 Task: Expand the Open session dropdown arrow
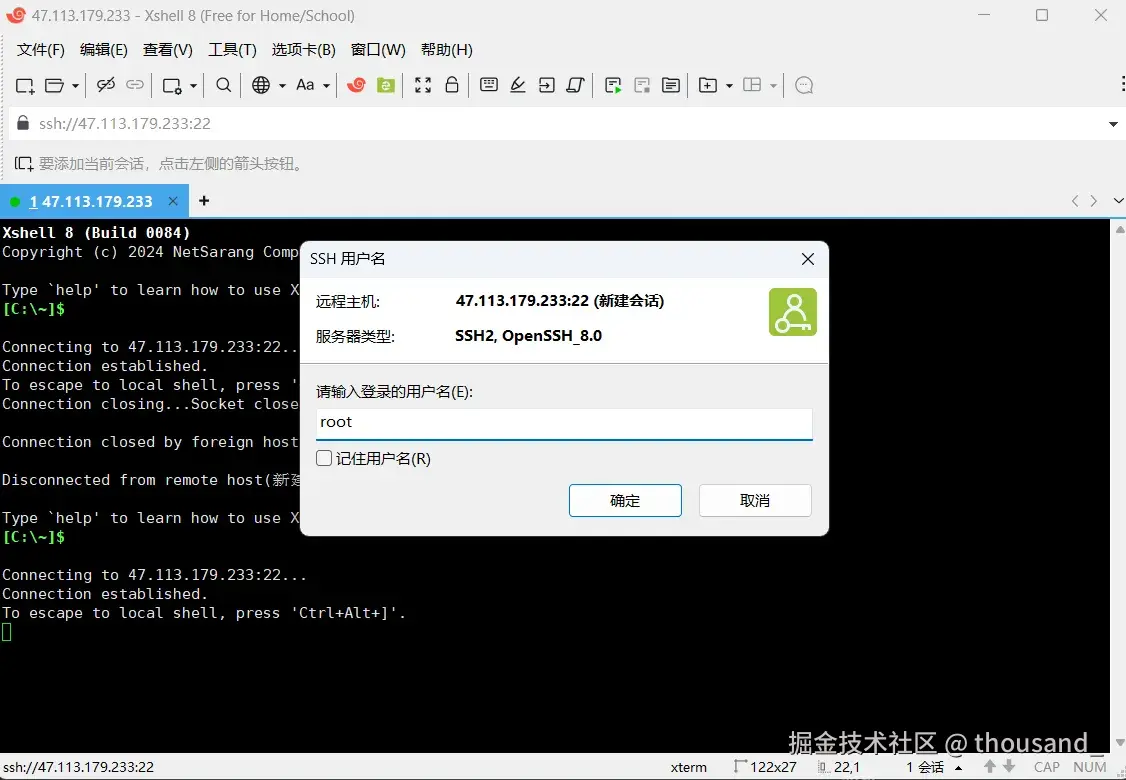(x=75, y=85)
